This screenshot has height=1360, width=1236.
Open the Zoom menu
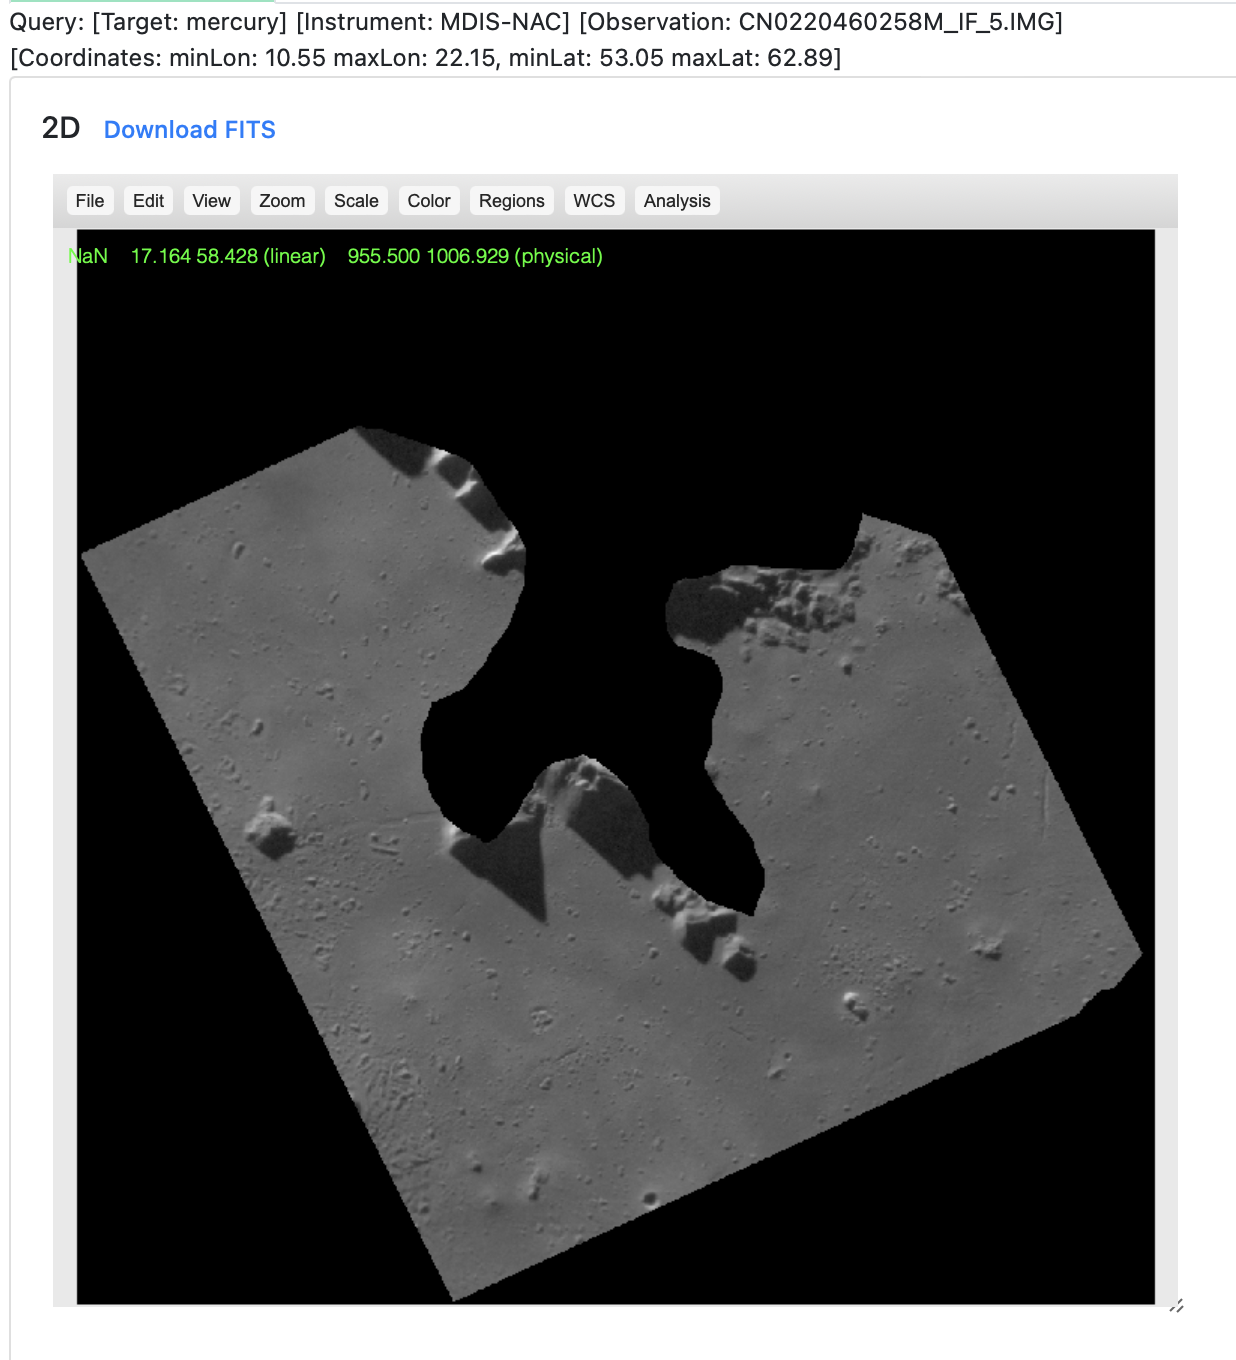[282, 201]
